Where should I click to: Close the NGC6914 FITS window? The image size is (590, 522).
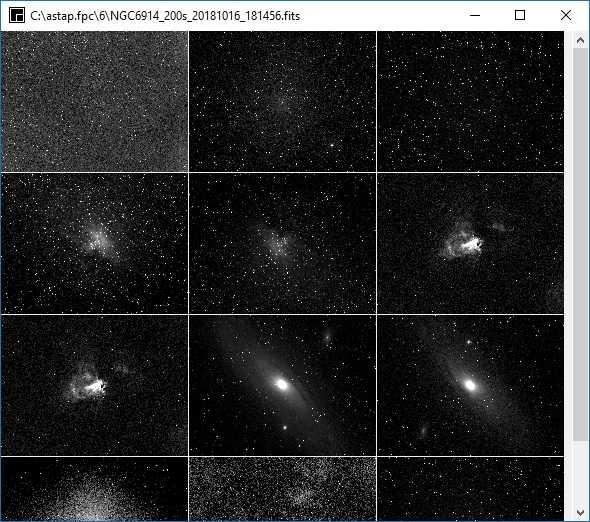[x=566, y=15]
